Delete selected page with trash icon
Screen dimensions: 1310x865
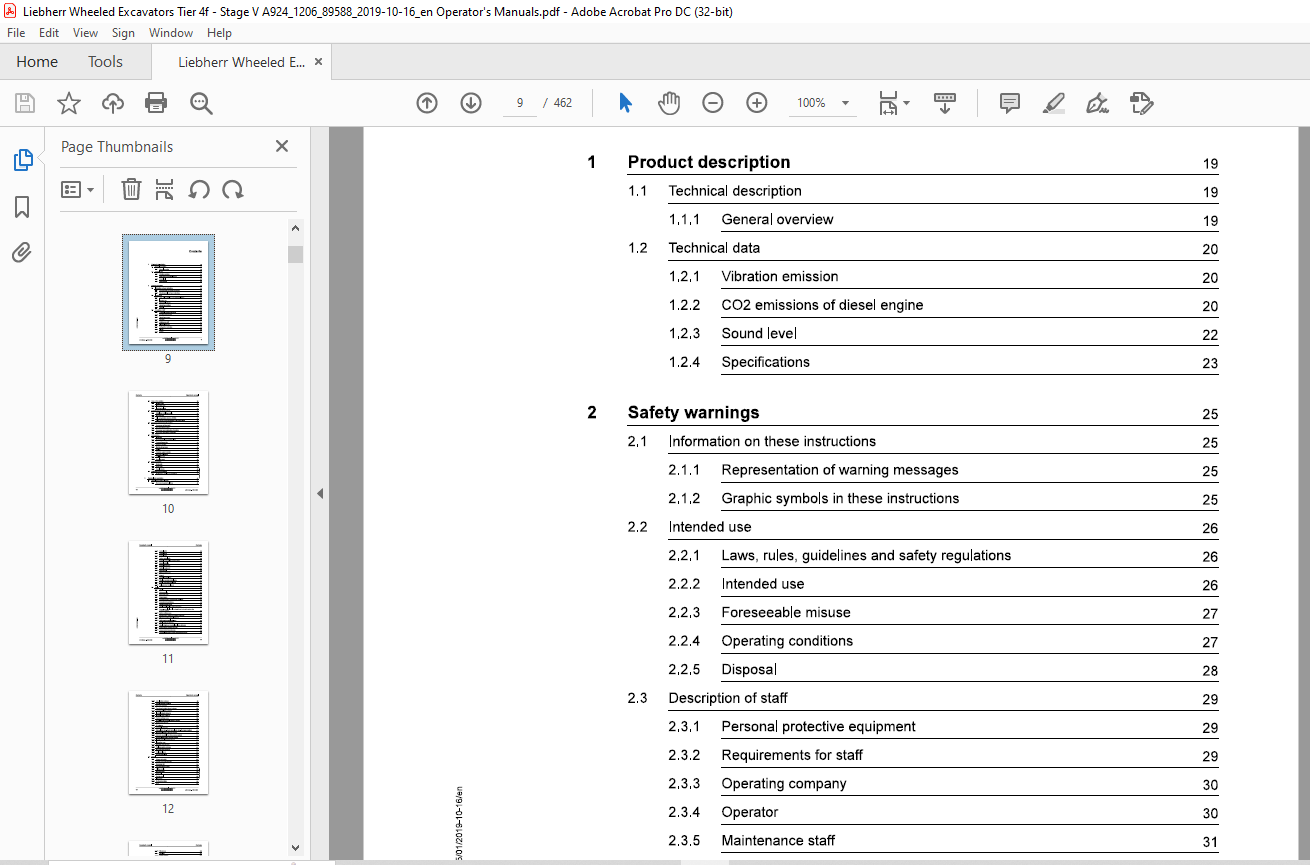click(x=131, y=189)
